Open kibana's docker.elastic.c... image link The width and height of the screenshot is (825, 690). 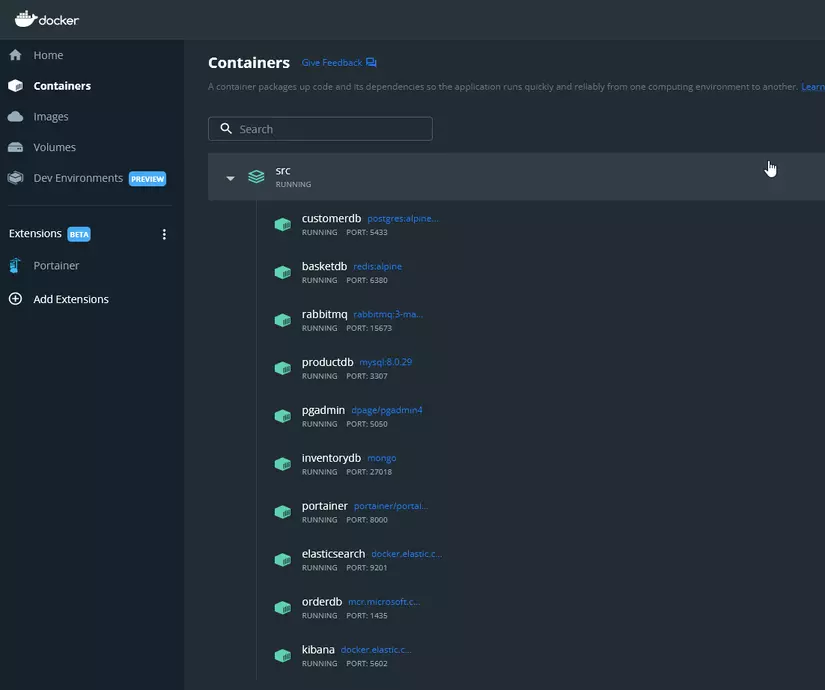pyautogui.click(x=376, y=649)
